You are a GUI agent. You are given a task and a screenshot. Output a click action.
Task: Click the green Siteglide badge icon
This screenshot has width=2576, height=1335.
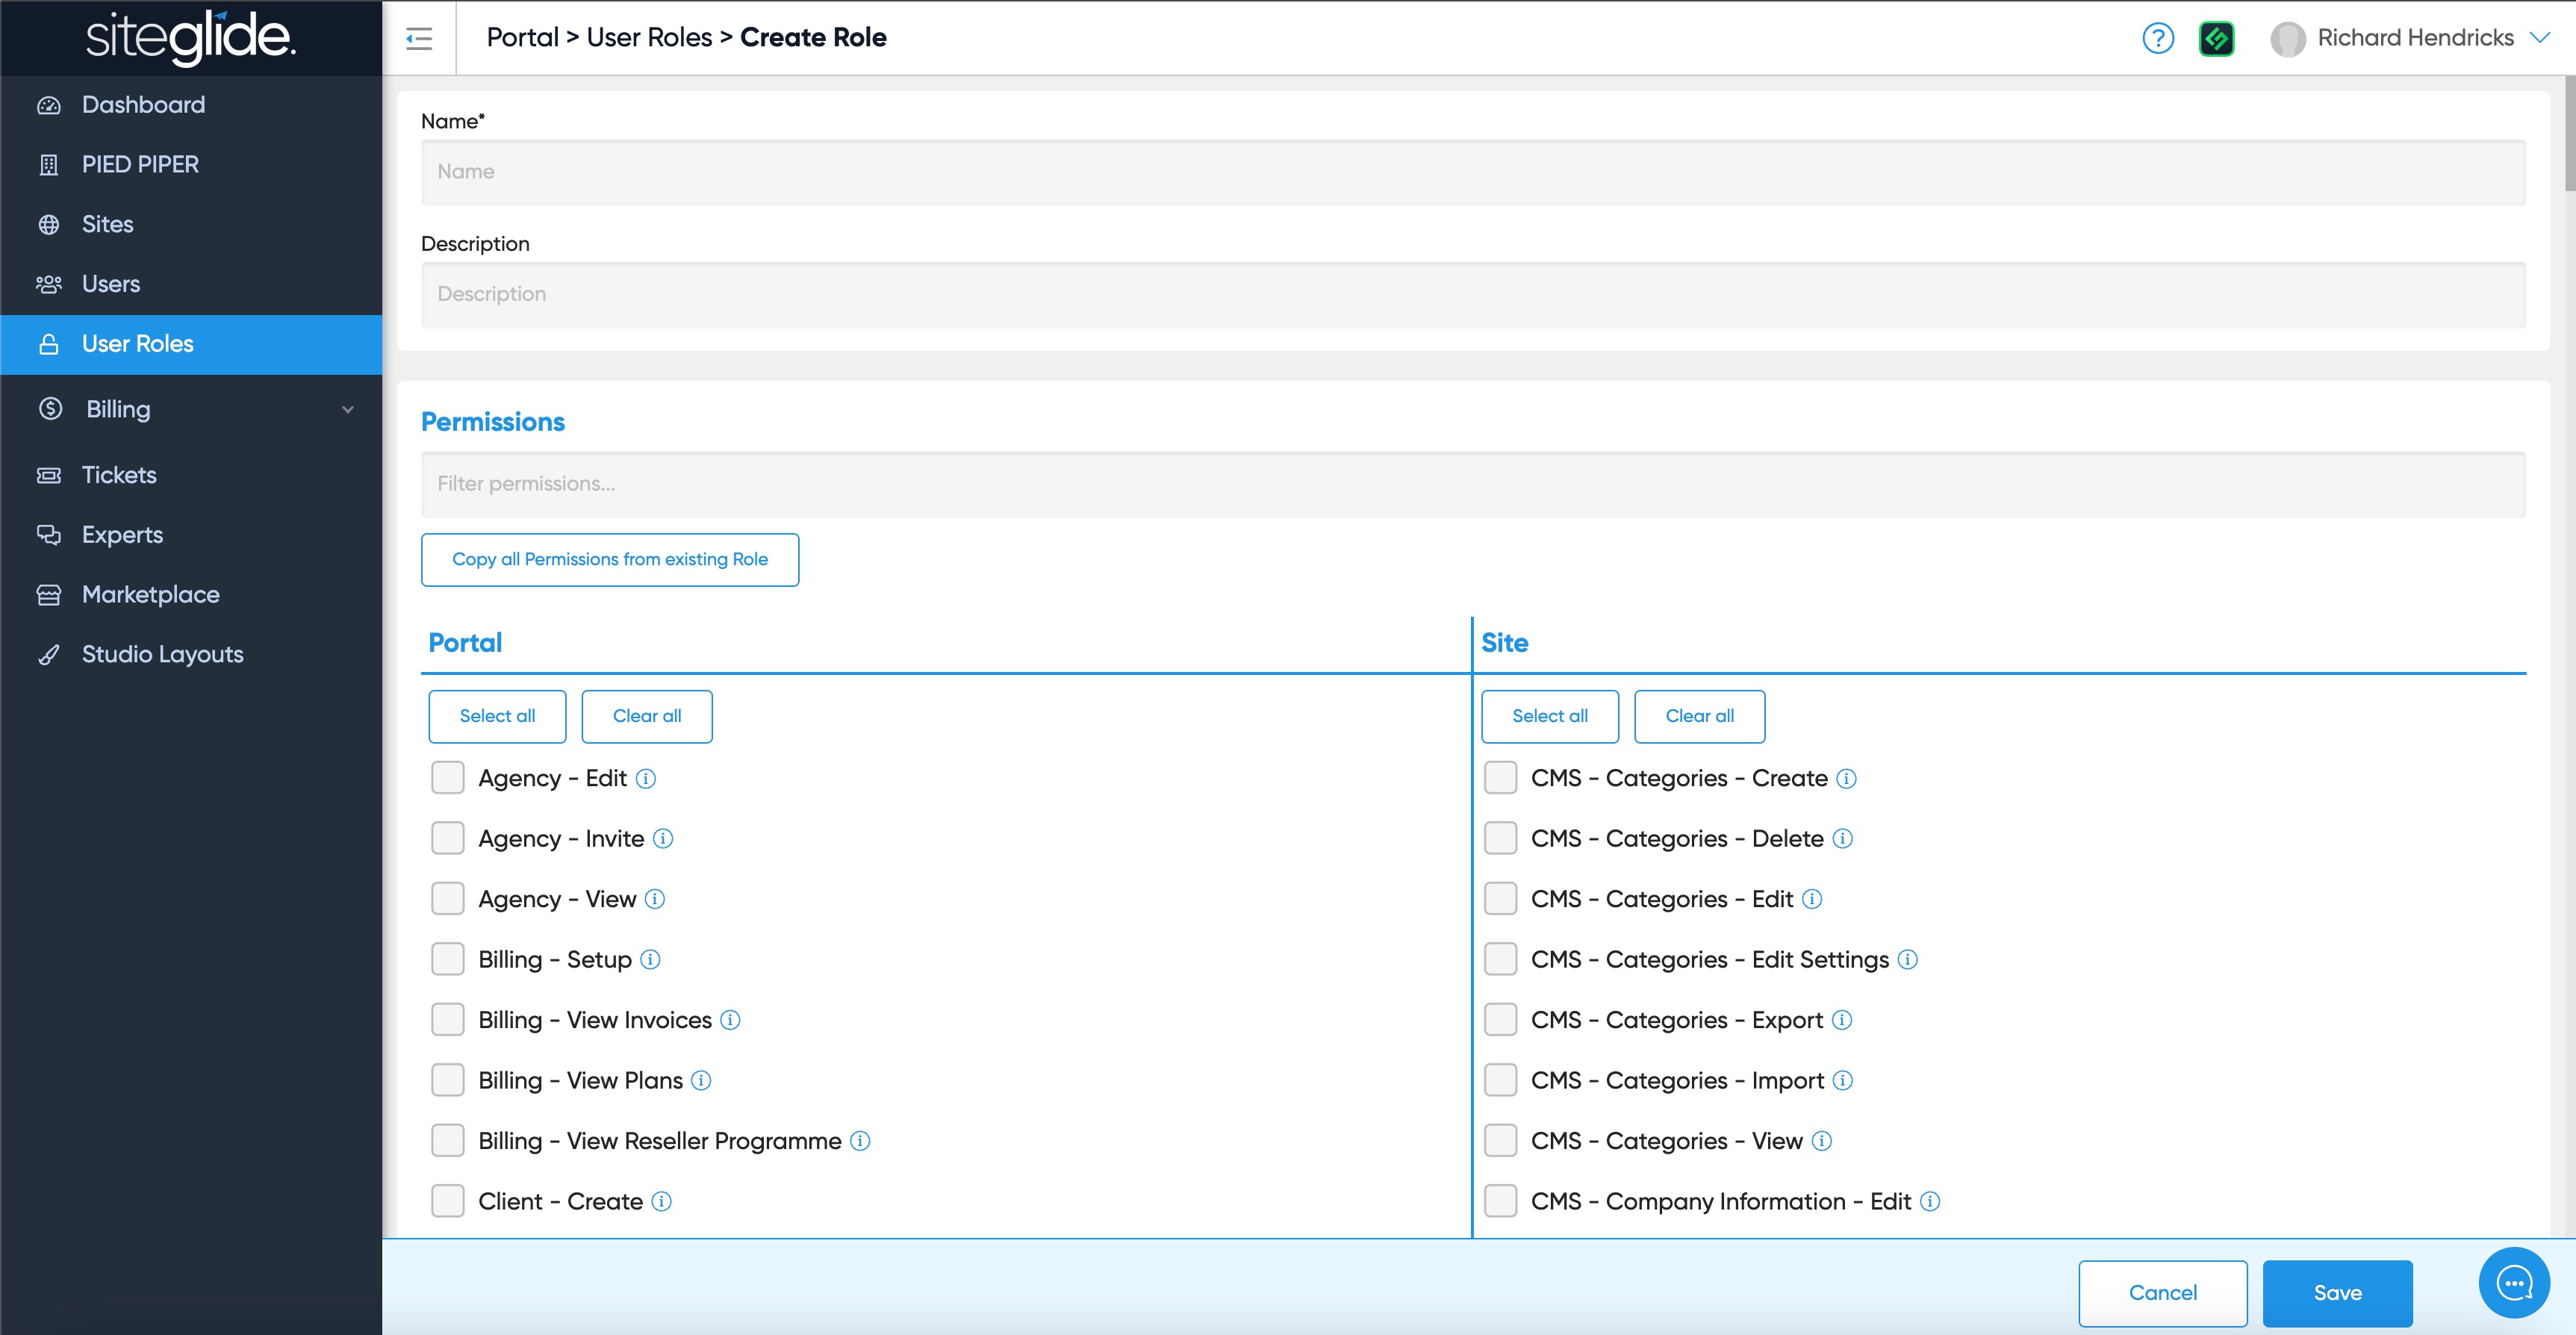pyautogui.click(x=2216, y=38)
